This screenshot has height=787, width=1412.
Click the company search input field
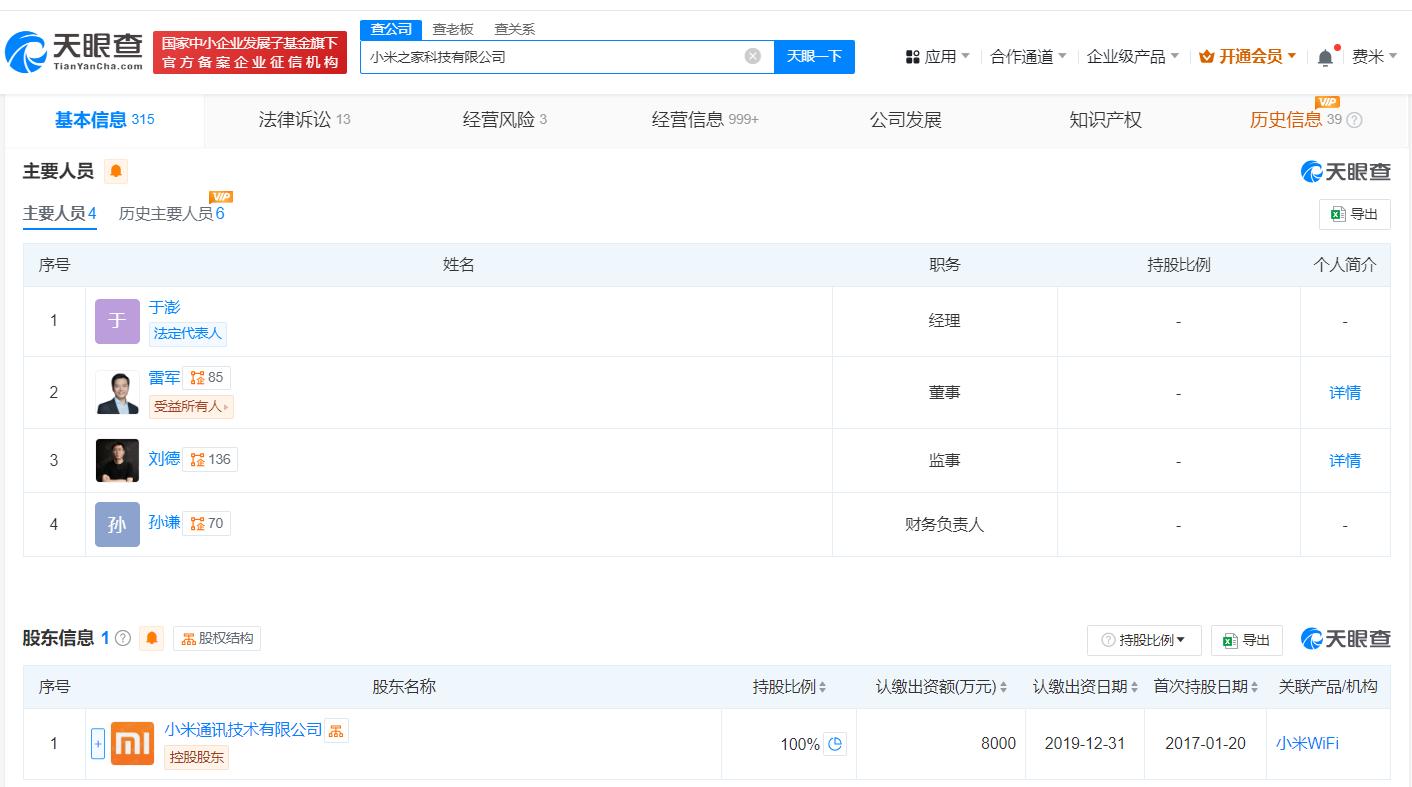(553, 57)
